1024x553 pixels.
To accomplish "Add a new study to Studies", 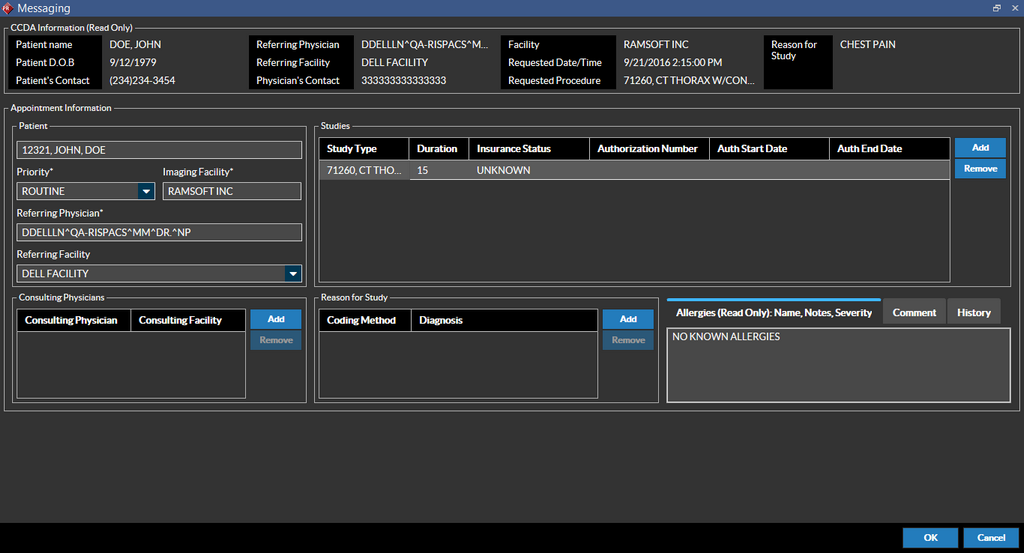I will tap(980, 148).
